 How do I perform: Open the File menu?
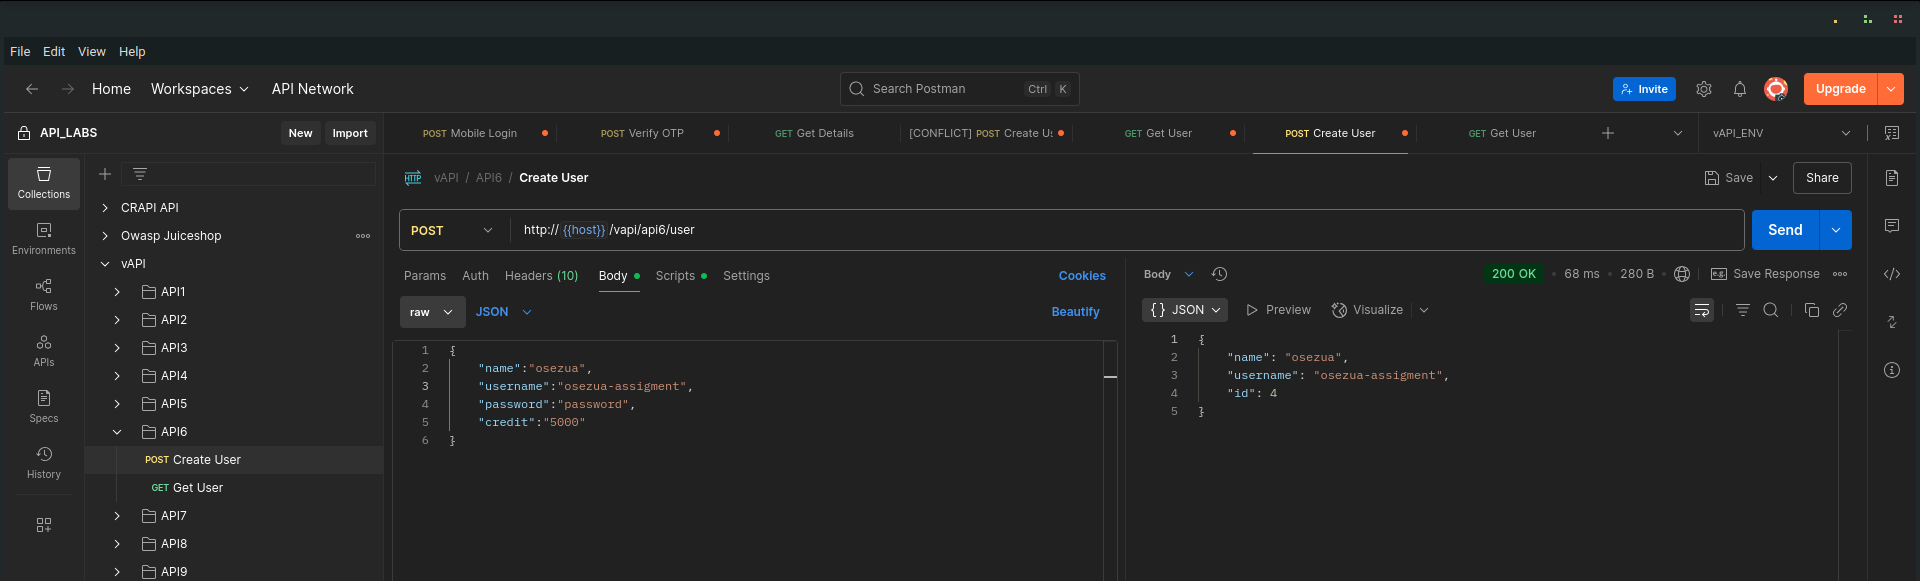tap(20, 52)
